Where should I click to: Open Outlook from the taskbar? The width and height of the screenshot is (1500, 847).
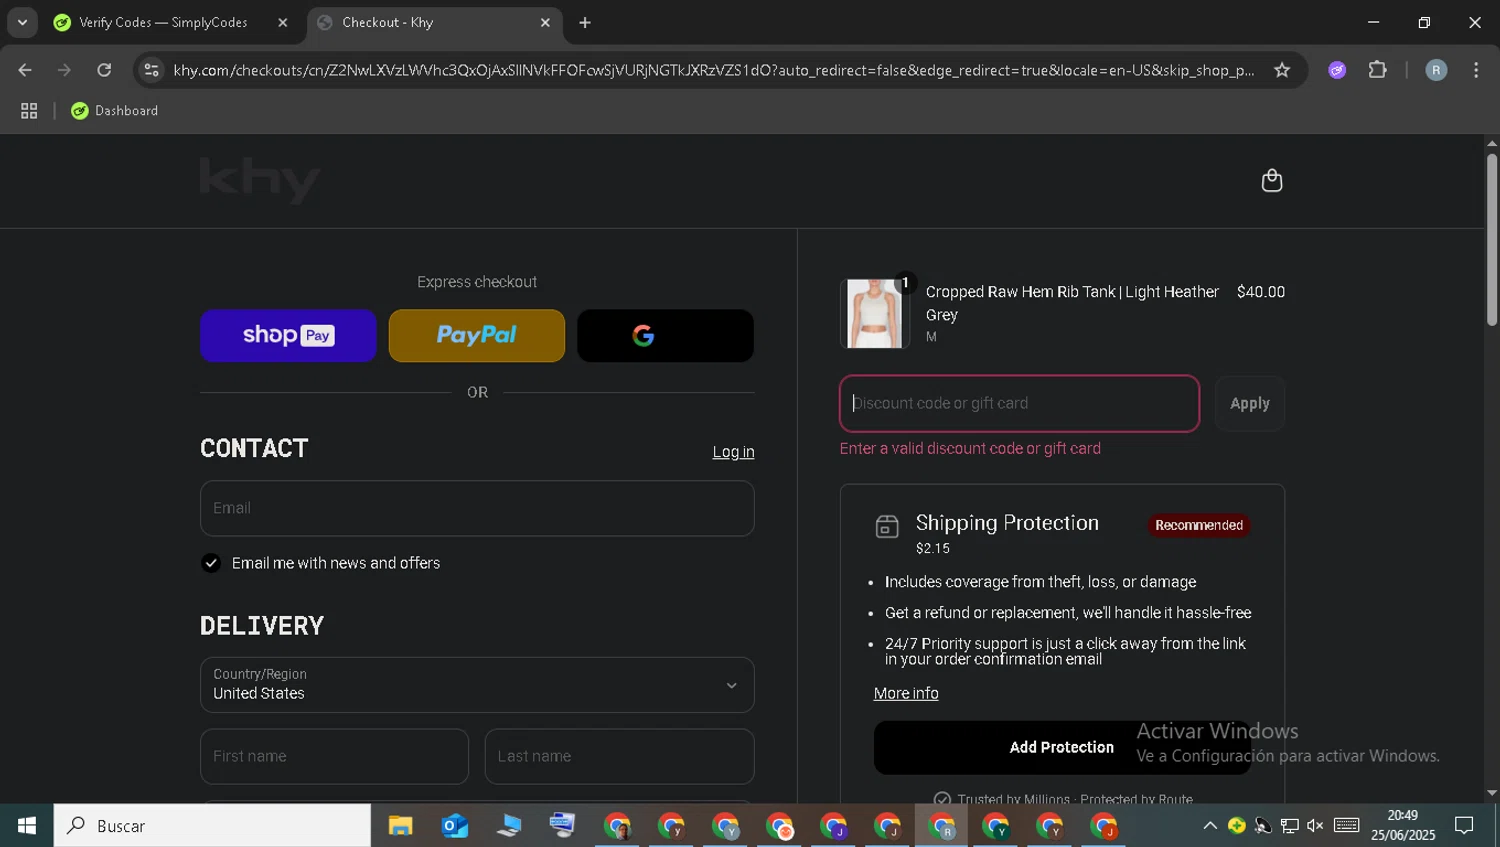pyautogui.click(x=455, y=826)
